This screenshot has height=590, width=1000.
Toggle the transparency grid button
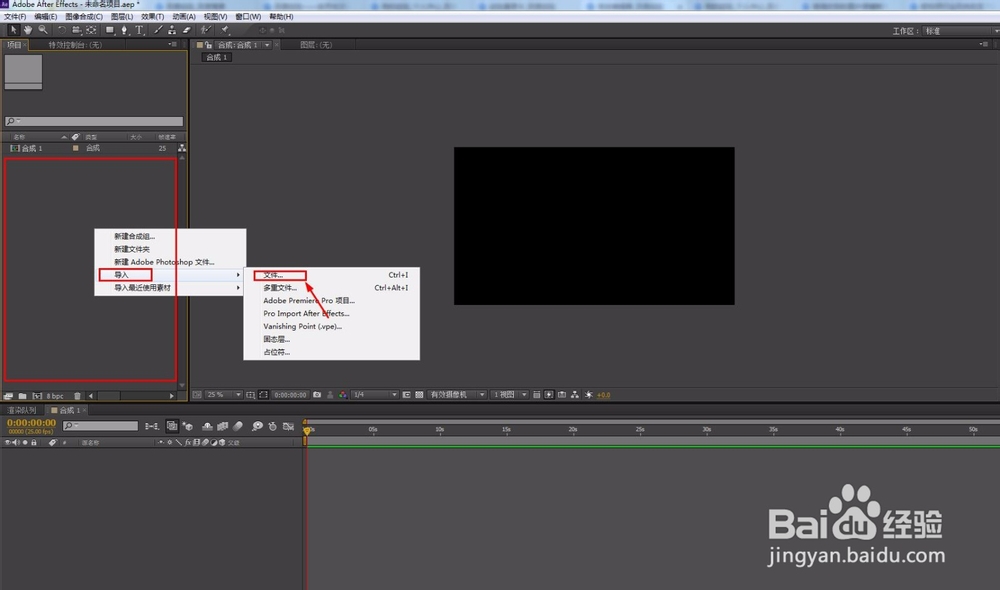pos(419,395)
